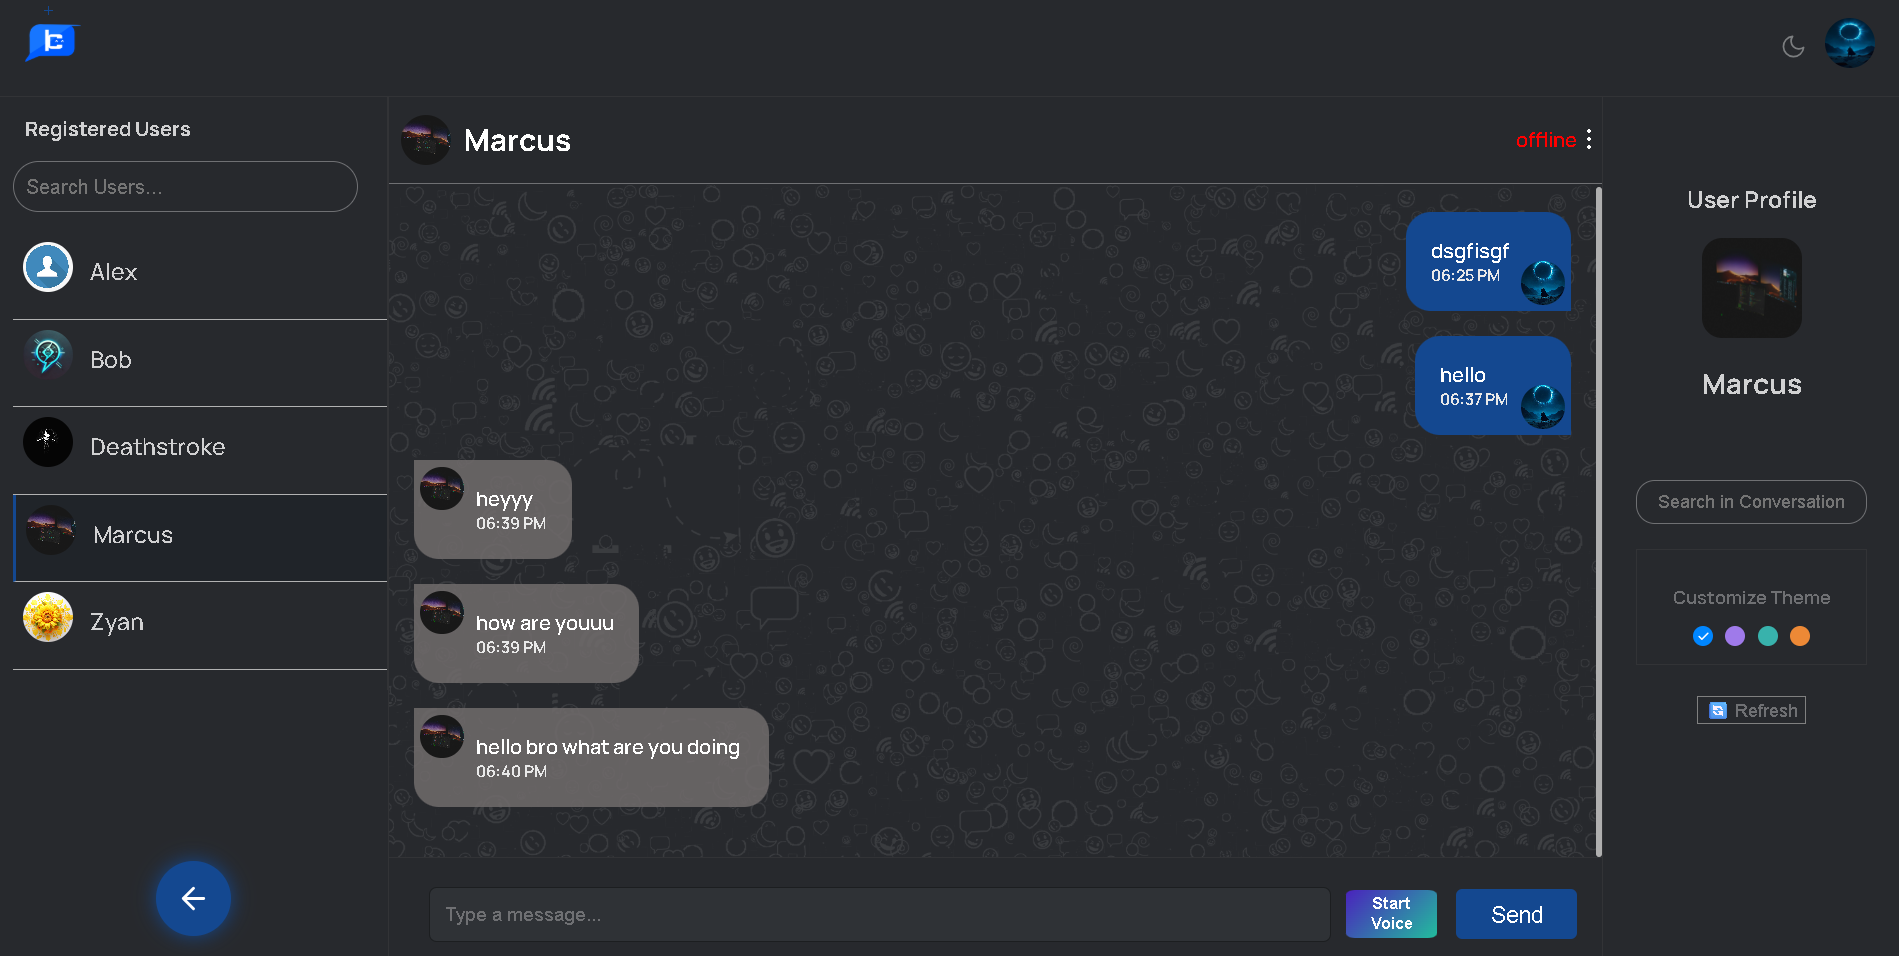
Task: Click the sent 'hello' message bubble
Action: pos(1493,386)
